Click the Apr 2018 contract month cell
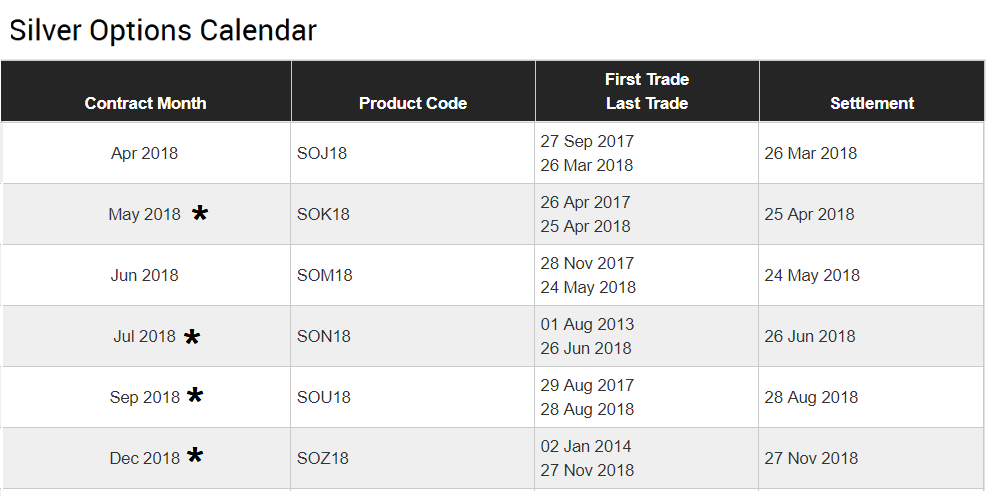This screenshot has height=497, width=989. pos(144,153)
